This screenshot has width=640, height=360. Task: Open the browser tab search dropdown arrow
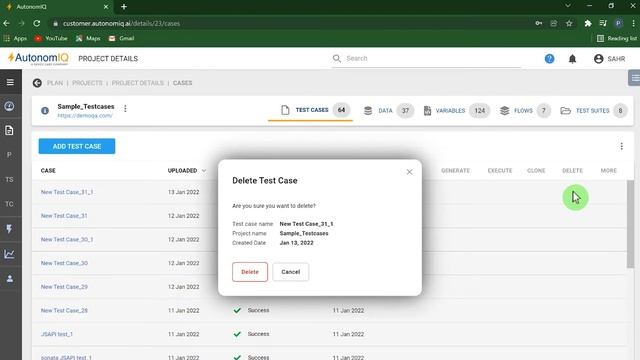567,6
